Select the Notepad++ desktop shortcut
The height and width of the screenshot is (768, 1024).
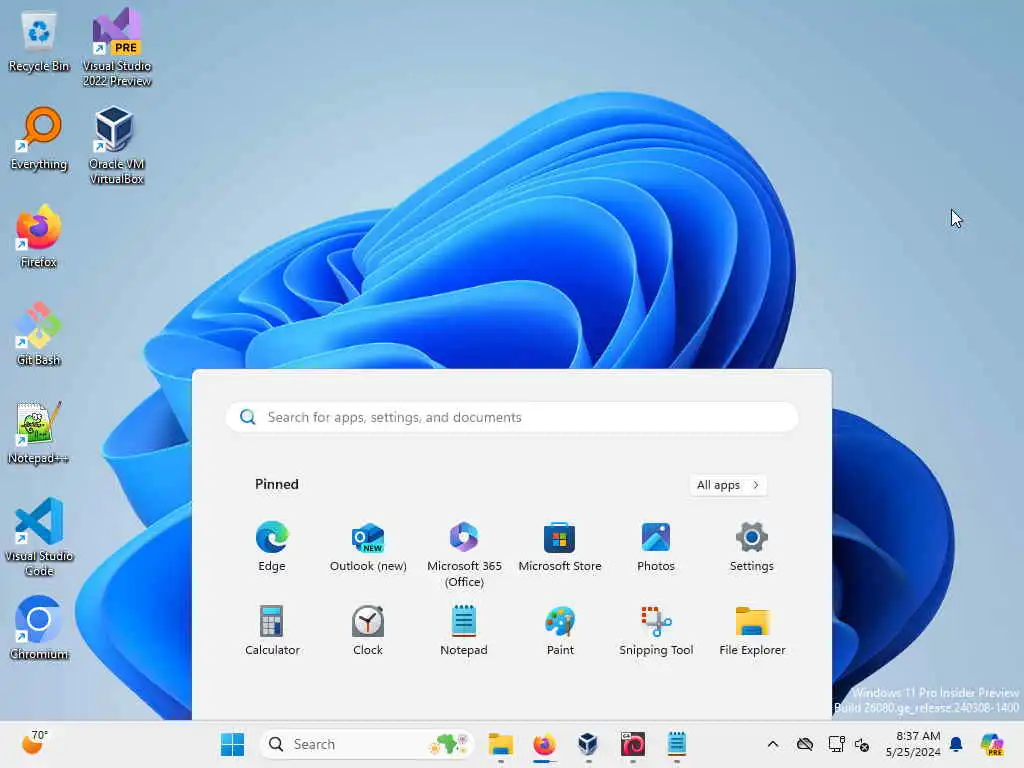pyautogui.click(x=39, y=432)
